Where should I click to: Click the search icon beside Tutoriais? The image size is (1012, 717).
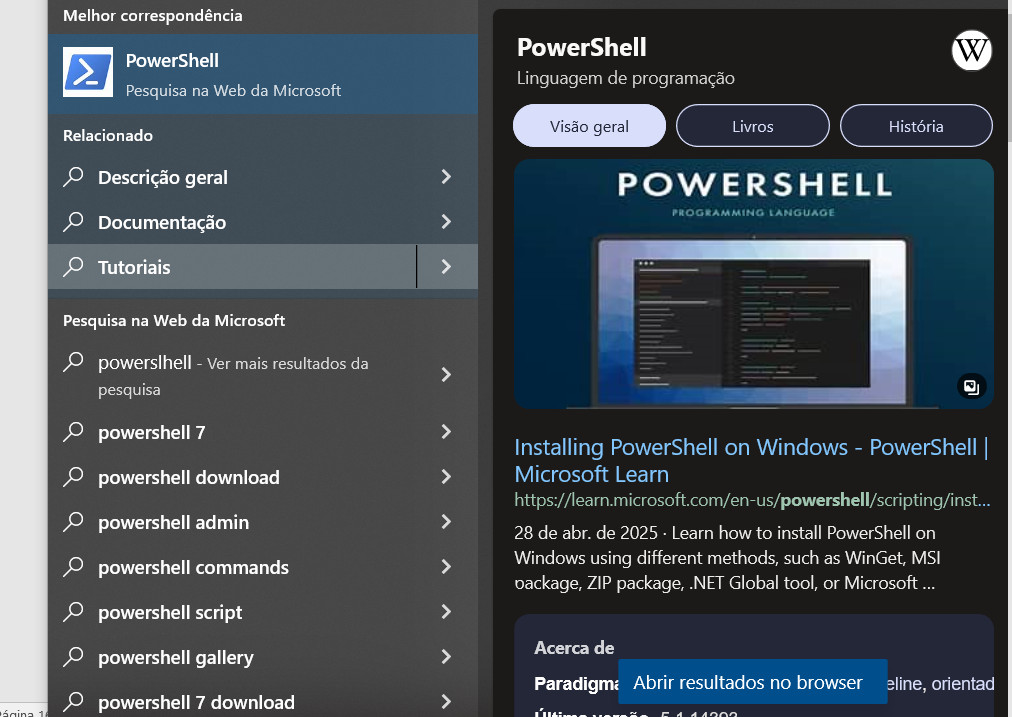tap(74, 267)
